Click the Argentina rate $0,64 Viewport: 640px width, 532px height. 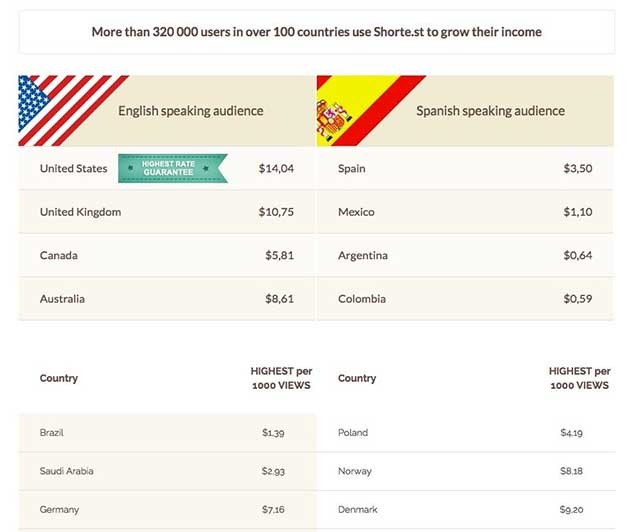(x=577, y=256)
